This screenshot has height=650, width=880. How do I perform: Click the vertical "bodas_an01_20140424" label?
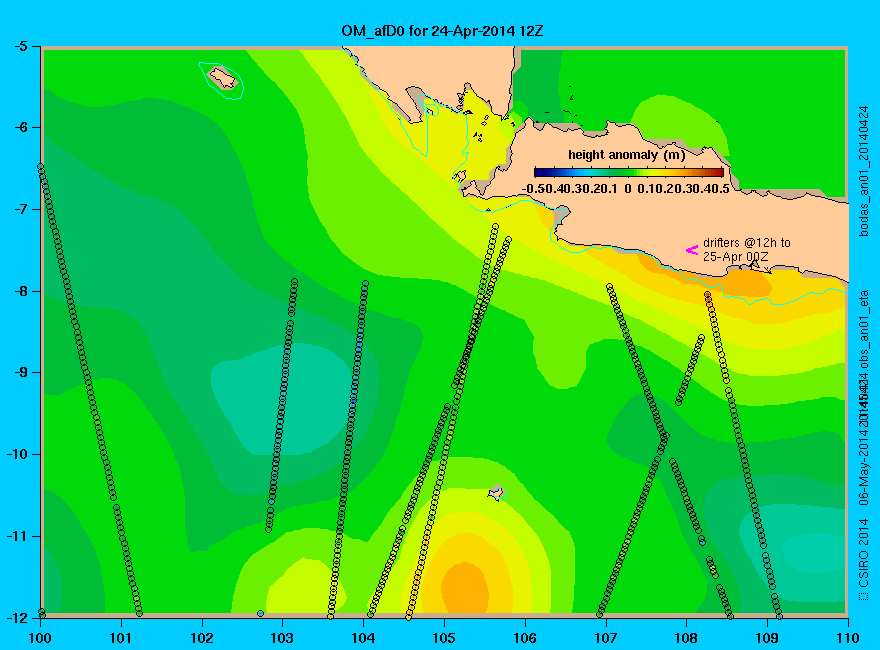(x=864, y=171)
